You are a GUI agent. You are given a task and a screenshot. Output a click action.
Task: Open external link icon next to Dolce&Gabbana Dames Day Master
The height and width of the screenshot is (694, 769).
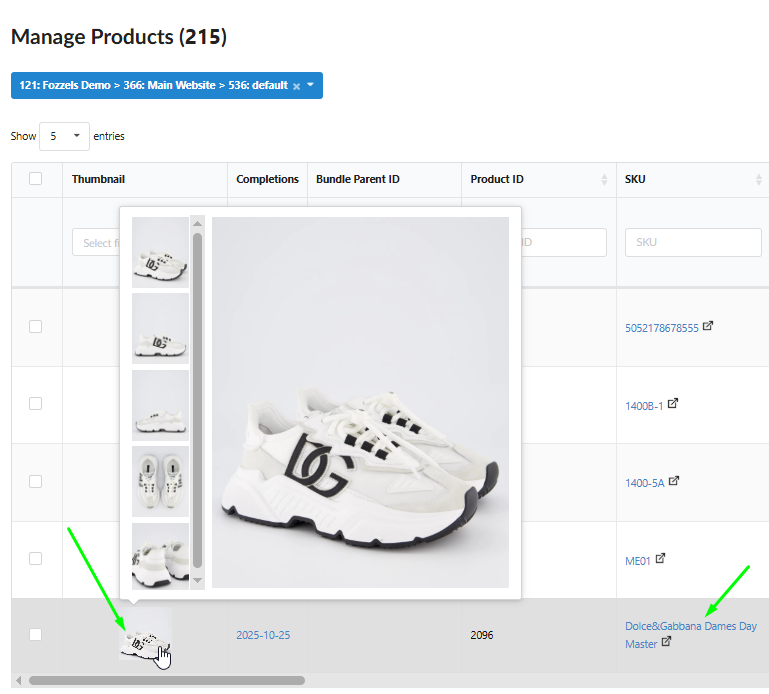[666, 642]
